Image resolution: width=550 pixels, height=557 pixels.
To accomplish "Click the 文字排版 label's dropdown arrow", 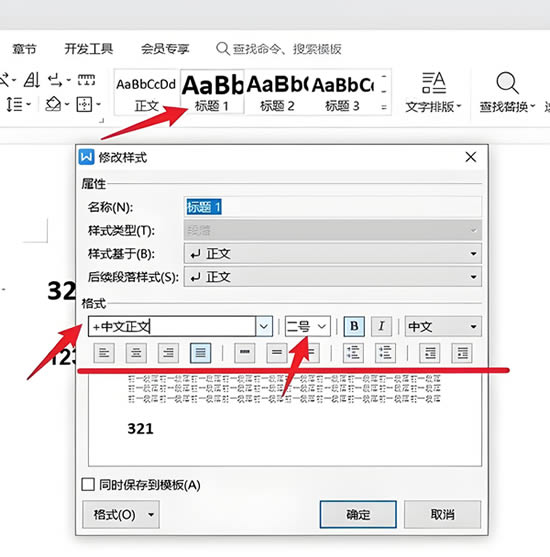I will coord(459,106).
